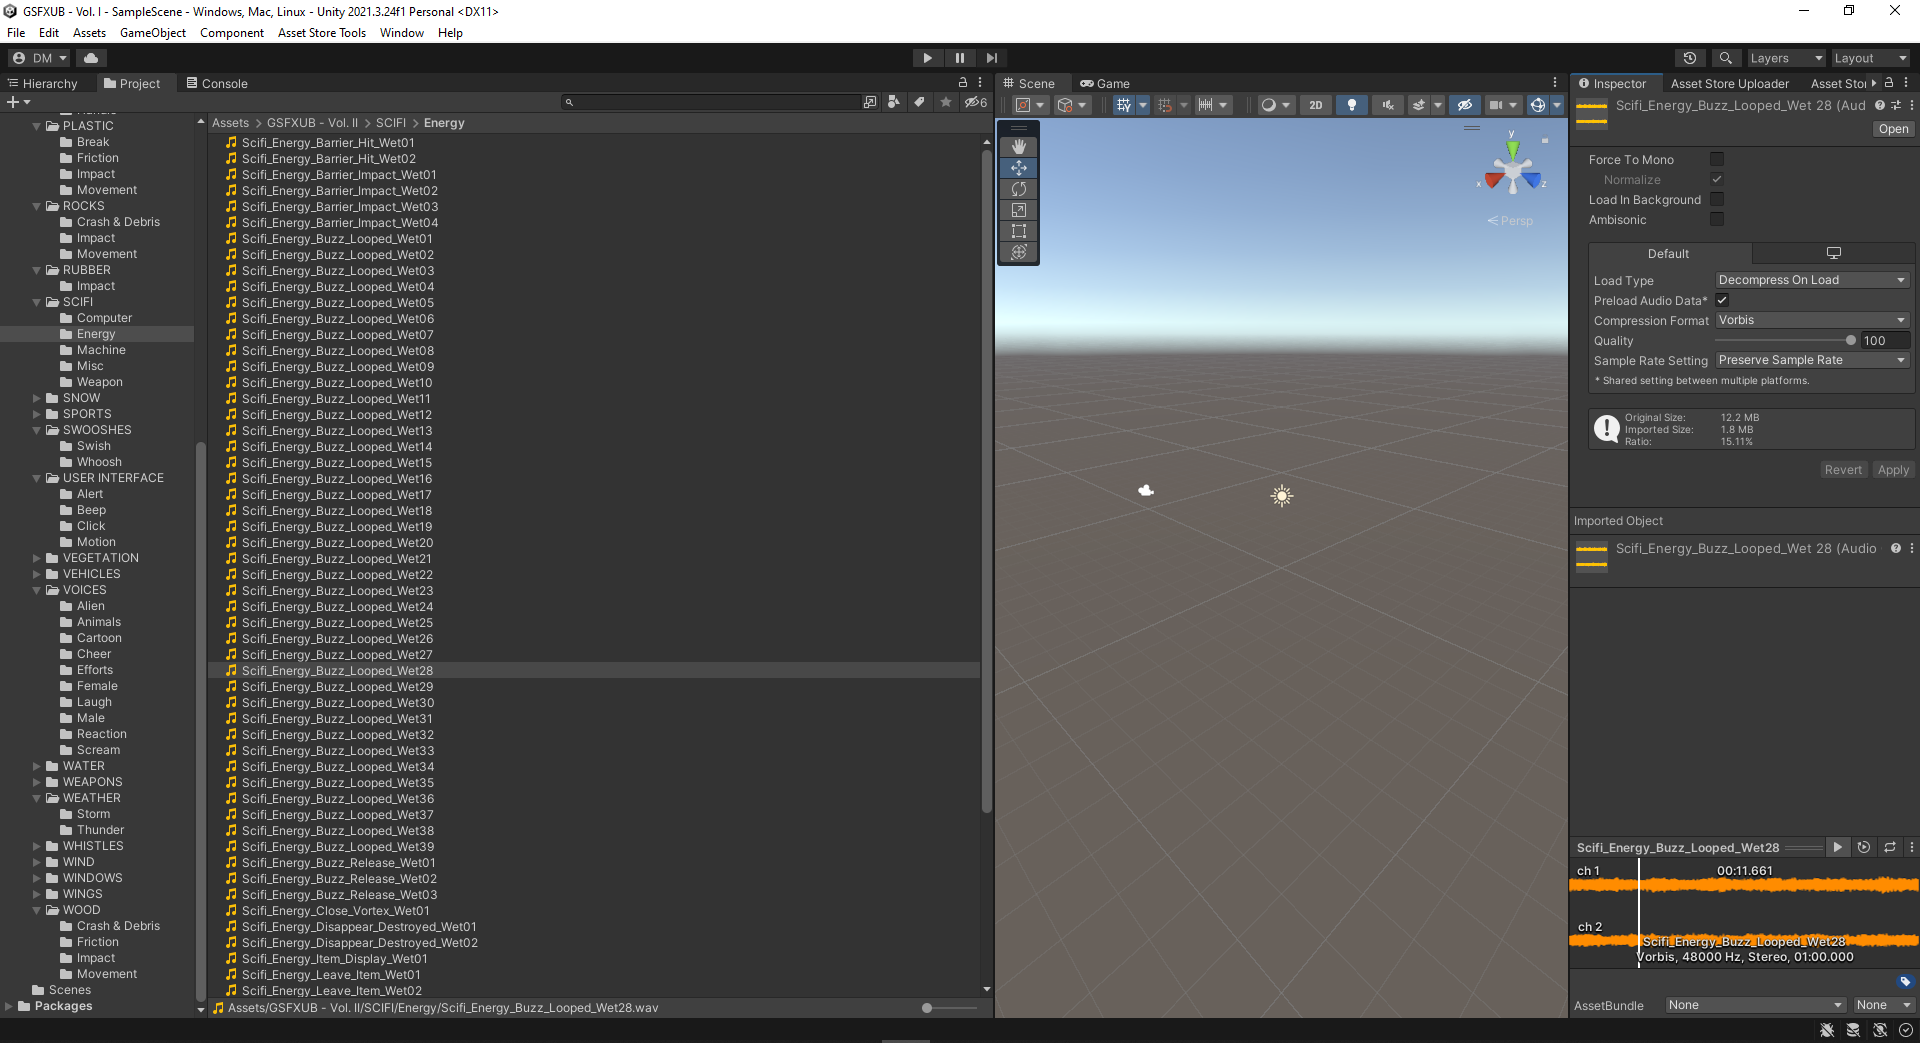Viewport: 1920px width, 1043px height.
Task: Open the Sample Rate Setting dropdown
Action: (x=1812, y=360)
